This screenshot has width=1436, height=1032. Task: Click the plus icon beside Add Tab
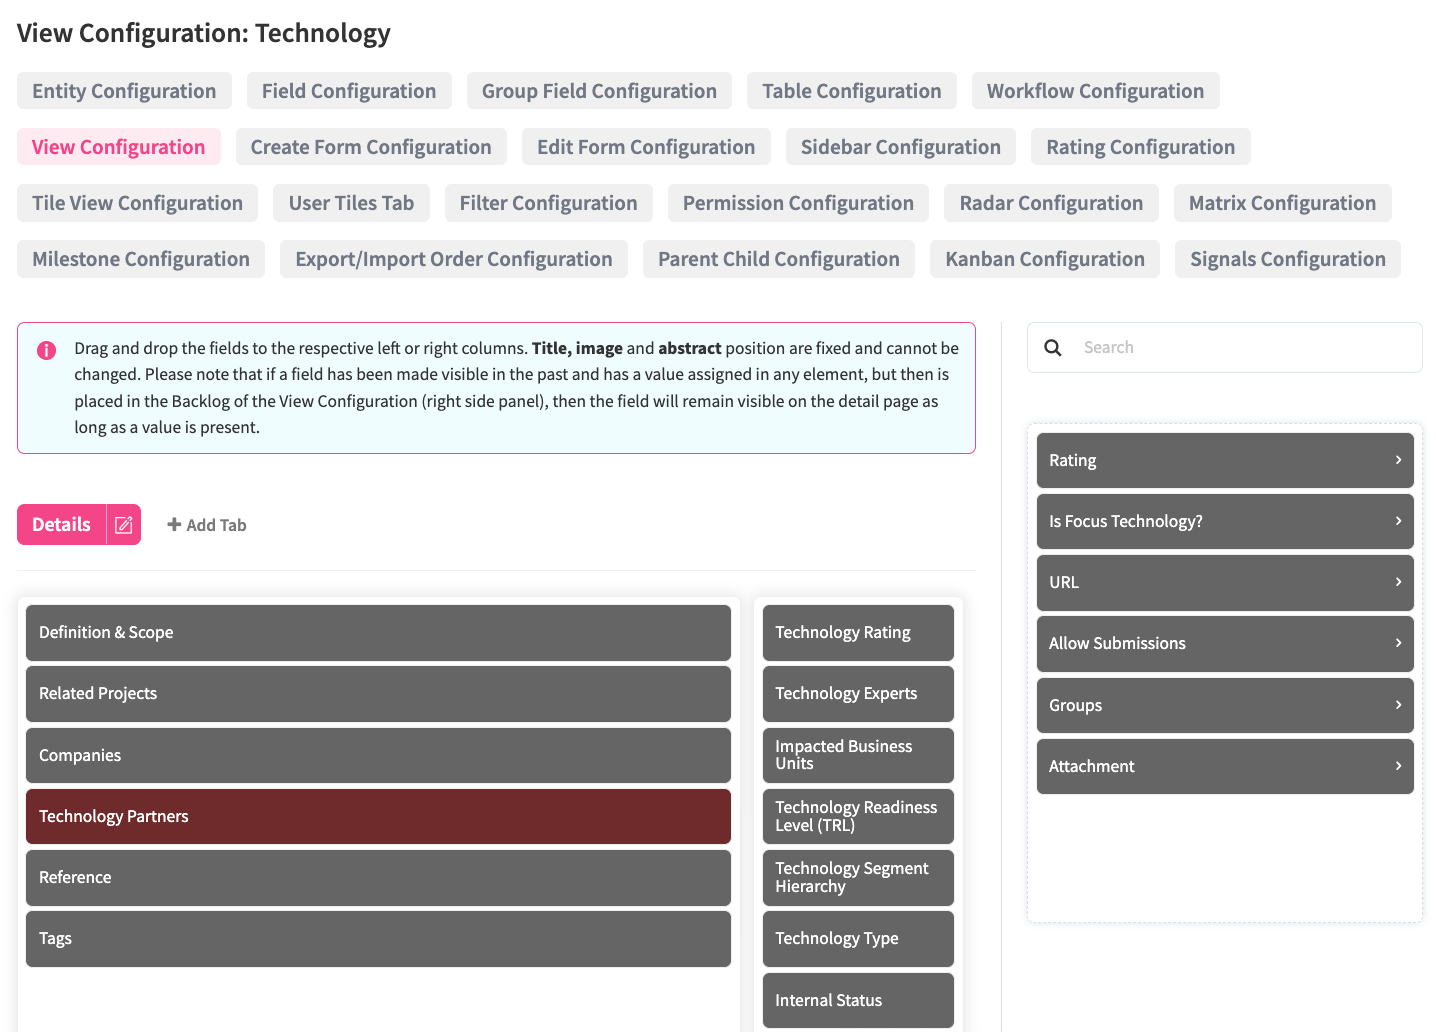(x=174, y=525)
